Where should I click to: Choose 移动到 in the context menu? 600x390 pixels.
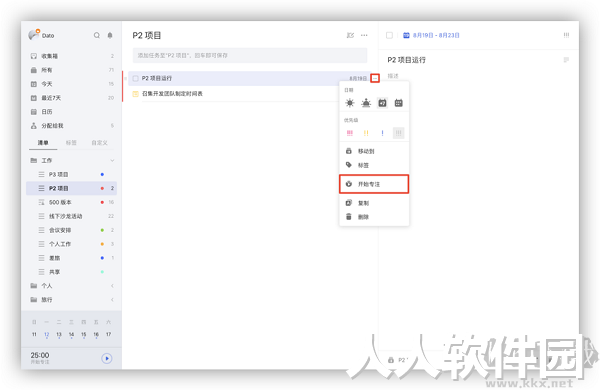[x=374, y=151]
